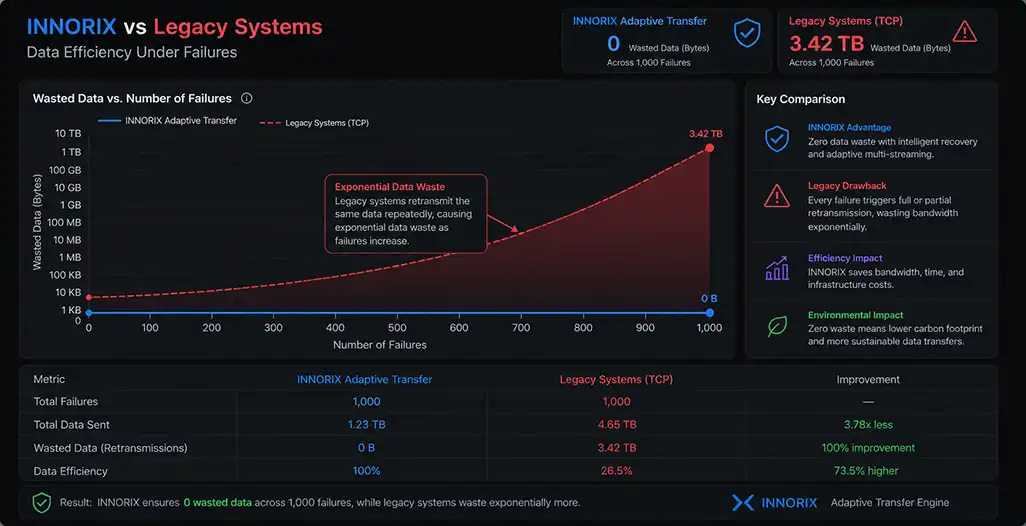Image resolution: width=1026 pixels, height=526 pixels.
Task: Click the INNORIX Adaptive Transfer table column header
Action: tap(364, 379)
